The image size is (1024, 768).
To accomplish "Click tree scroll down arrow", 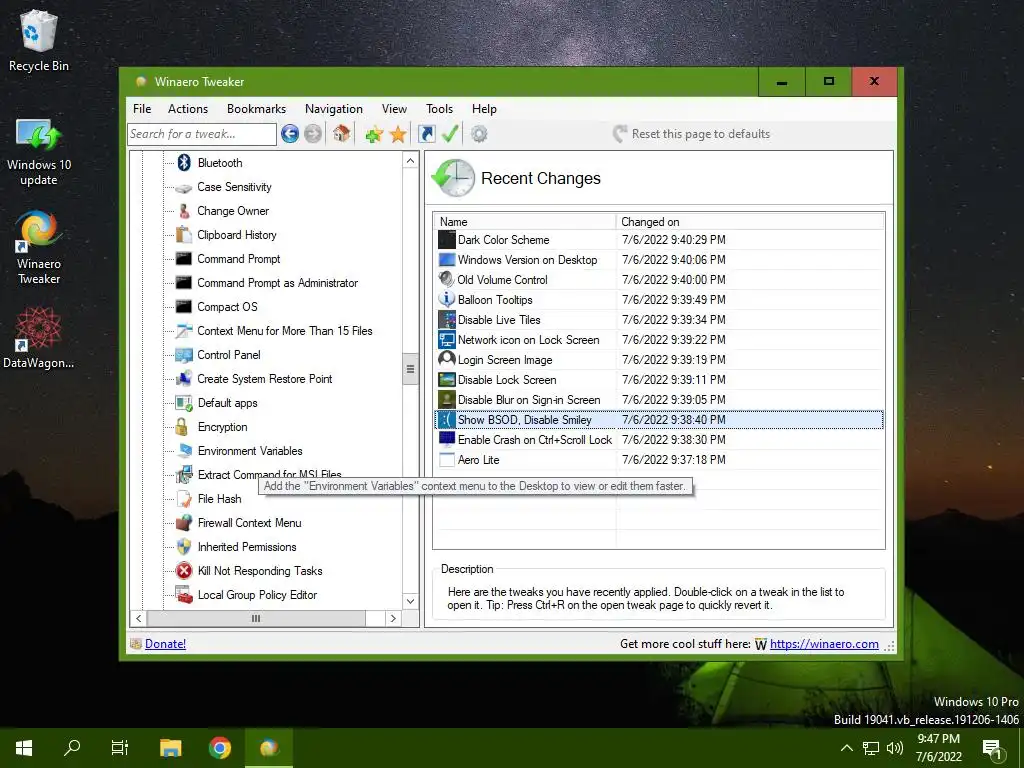I will click(410, 601).
